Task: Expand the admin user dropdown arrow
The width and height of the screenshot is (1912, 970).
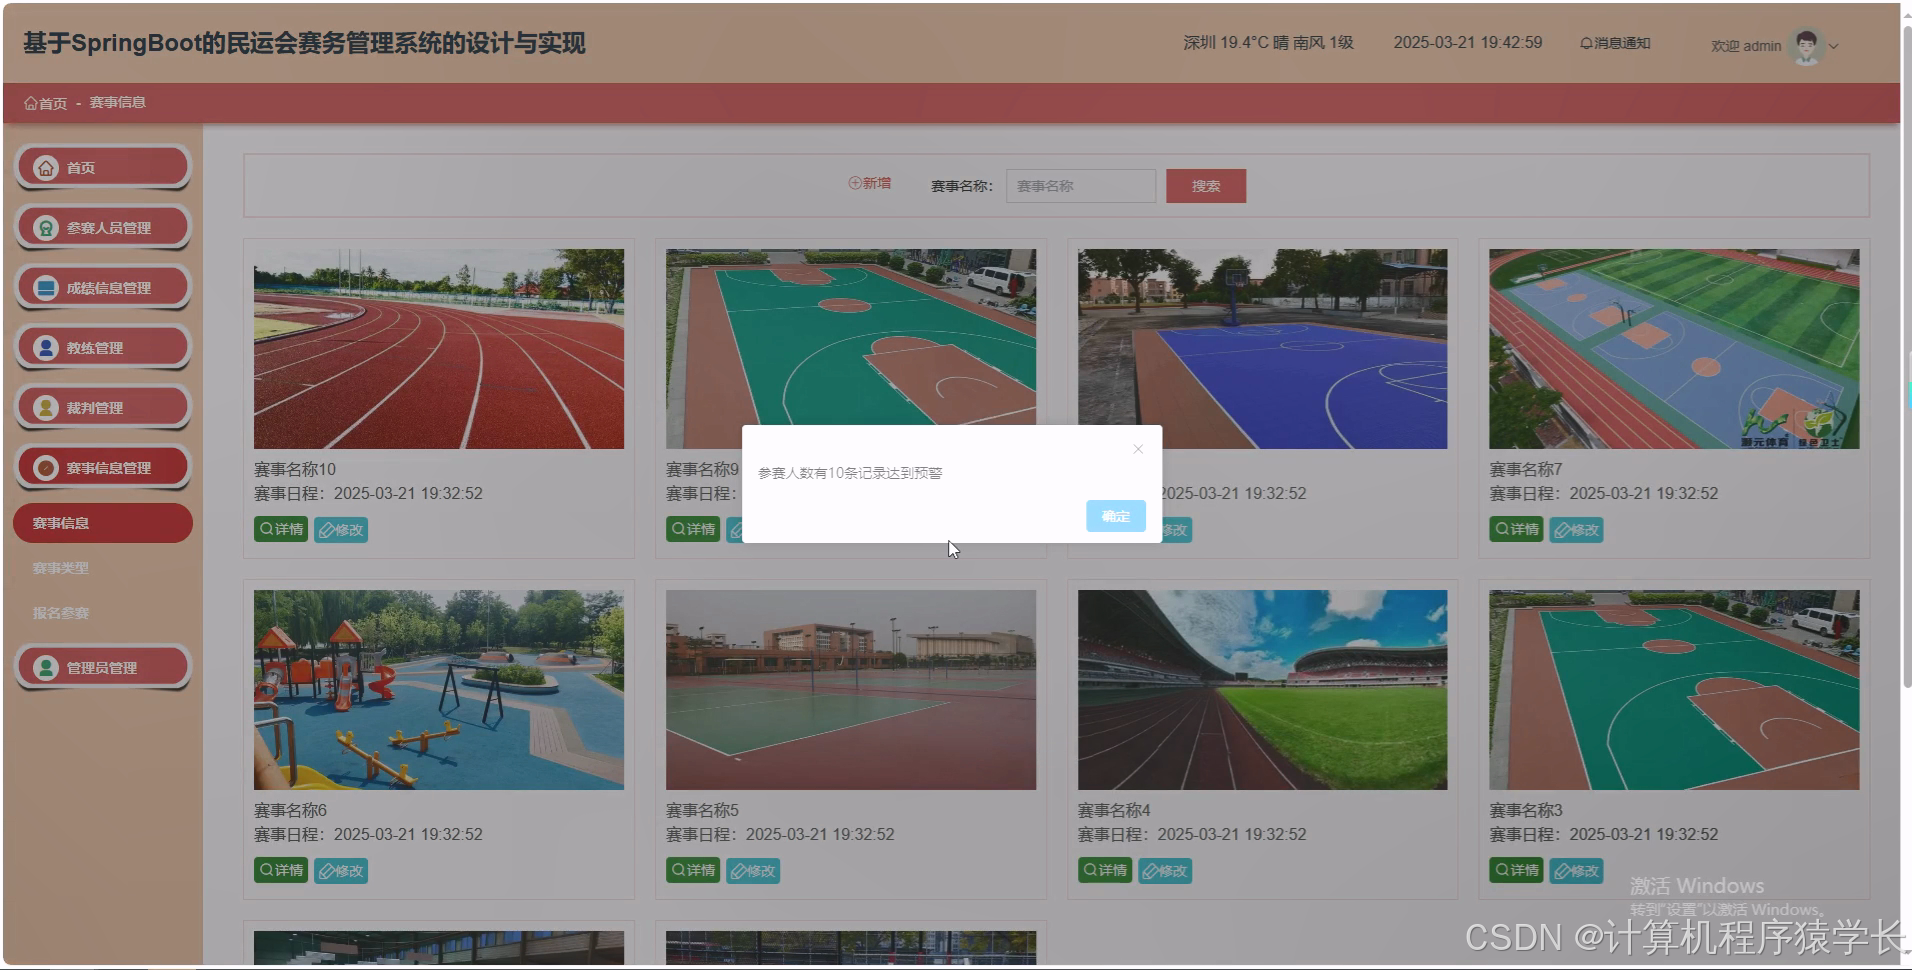Action: 1834,46
